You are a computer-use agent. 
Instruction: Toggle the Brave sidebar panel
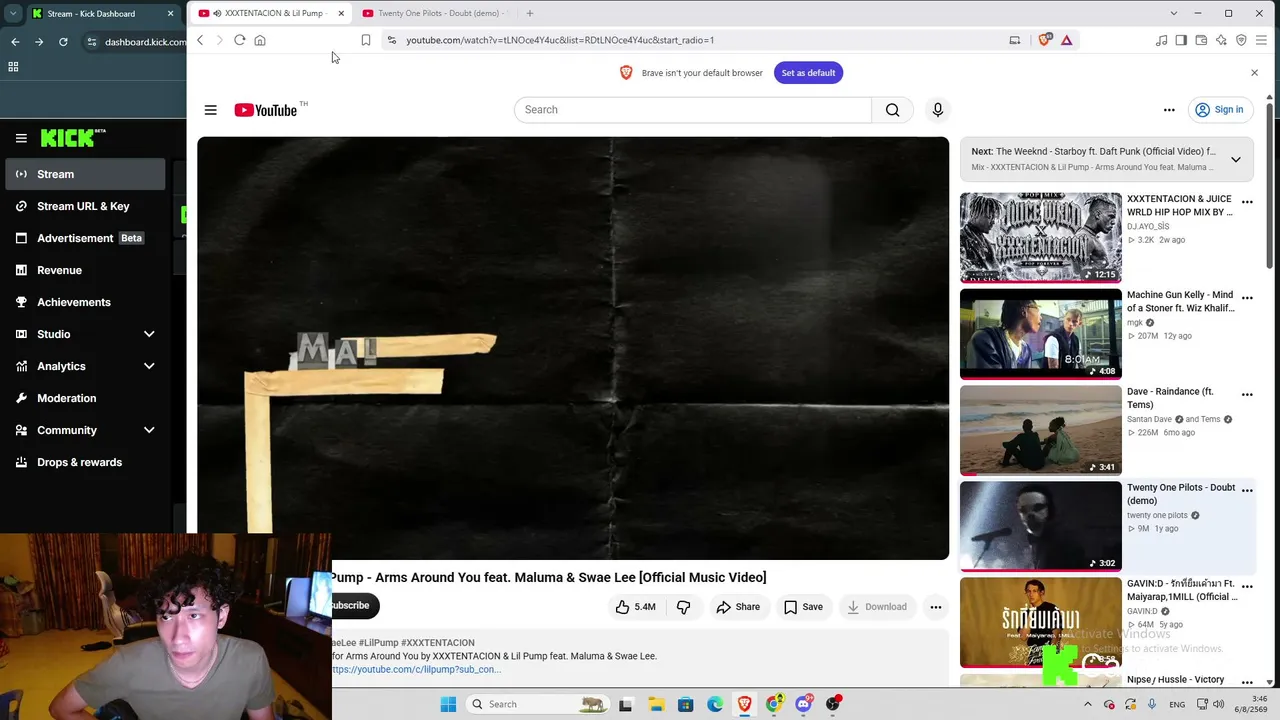tap(1181, 40)
